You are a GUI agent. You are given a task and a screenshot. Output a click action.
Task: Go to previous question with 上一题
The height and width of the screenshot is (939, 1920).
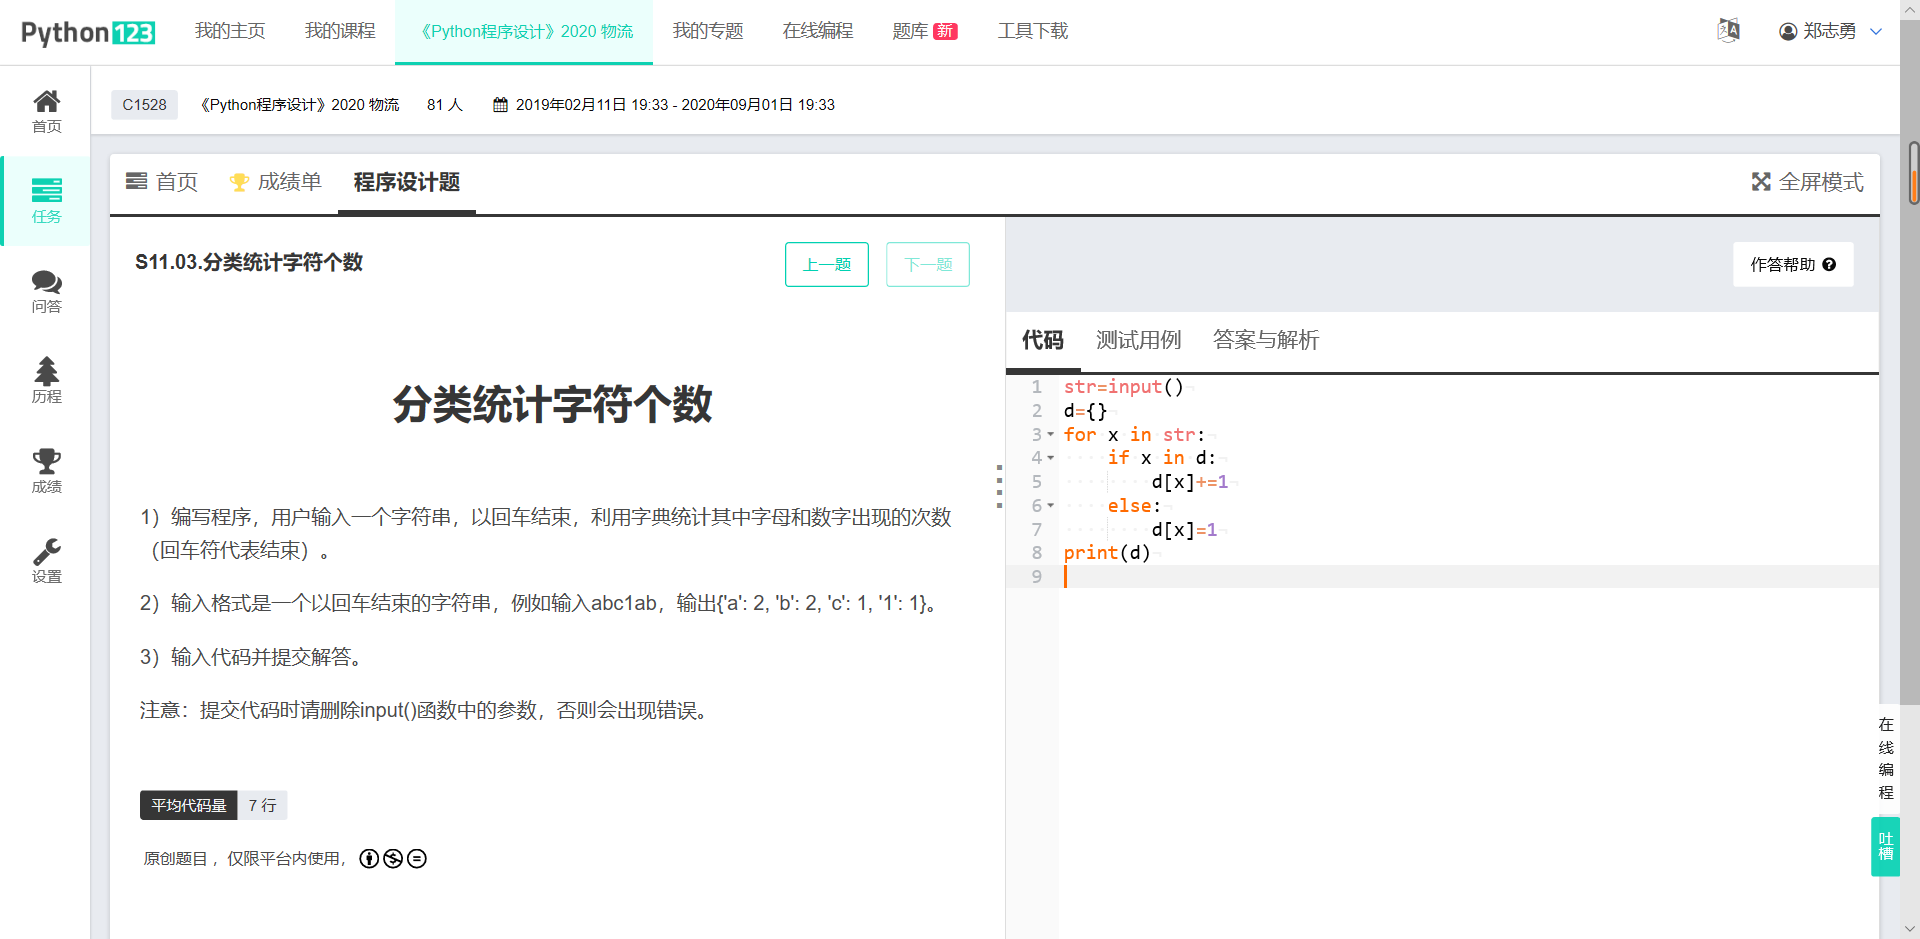(827, 265)
